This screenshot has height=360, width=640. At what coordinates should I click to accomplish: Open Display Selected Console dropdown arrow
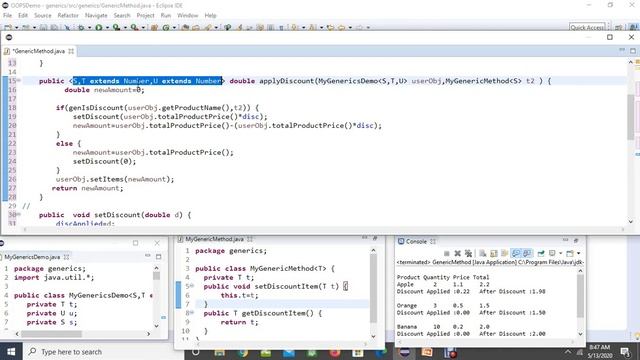point(560,253)
